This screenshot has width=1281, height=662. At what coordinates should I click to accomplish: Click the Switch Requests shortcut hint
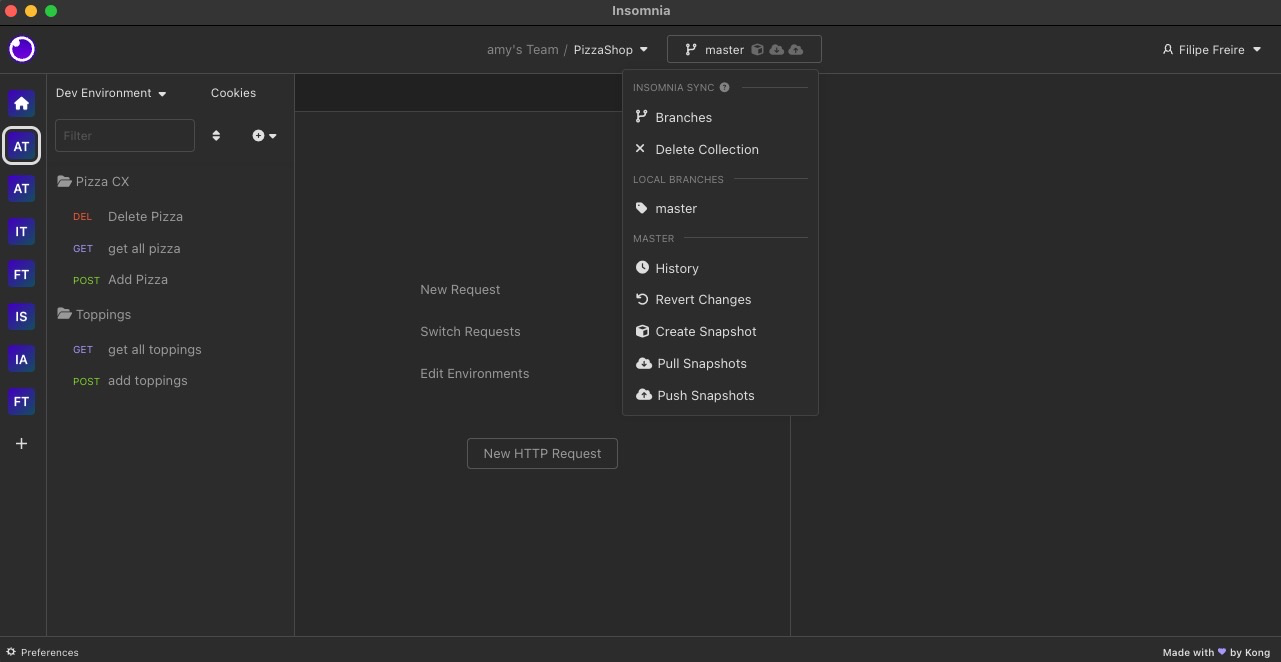pyautogui.click(x=470, y=331)
